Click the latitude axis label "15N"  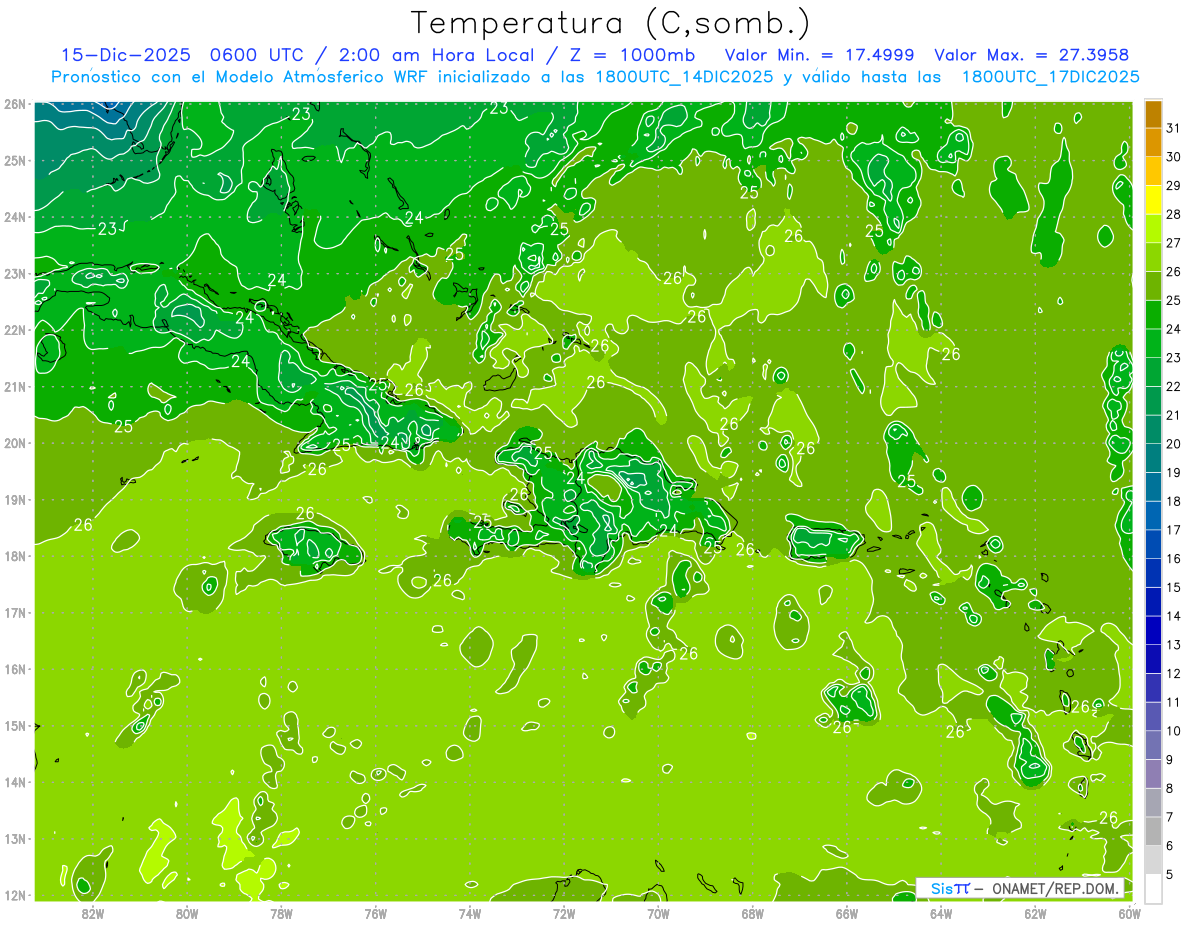tap(14, 726)
